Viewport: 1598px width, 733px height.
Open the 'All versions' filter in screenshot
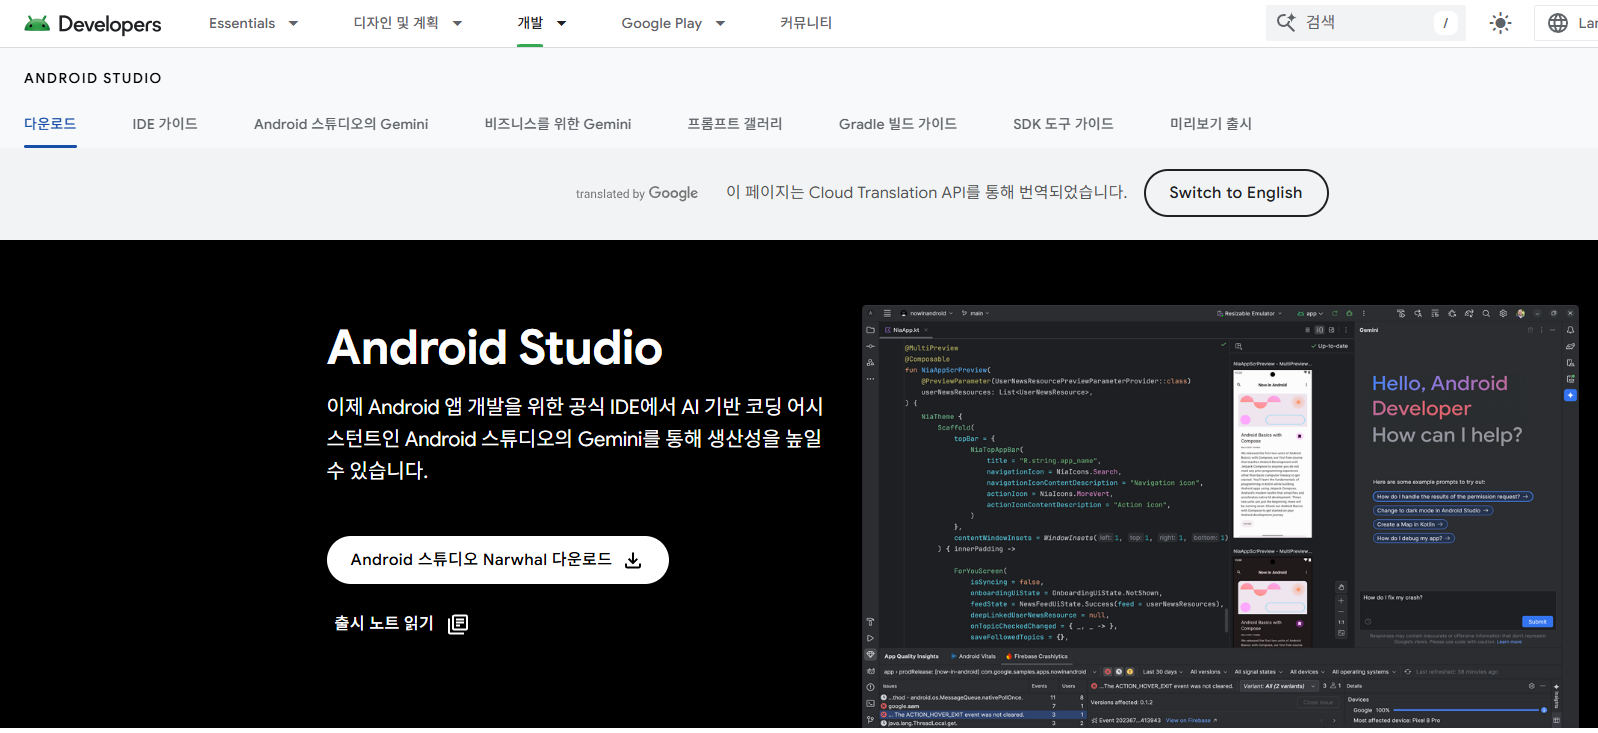(x=1208, y=672)
